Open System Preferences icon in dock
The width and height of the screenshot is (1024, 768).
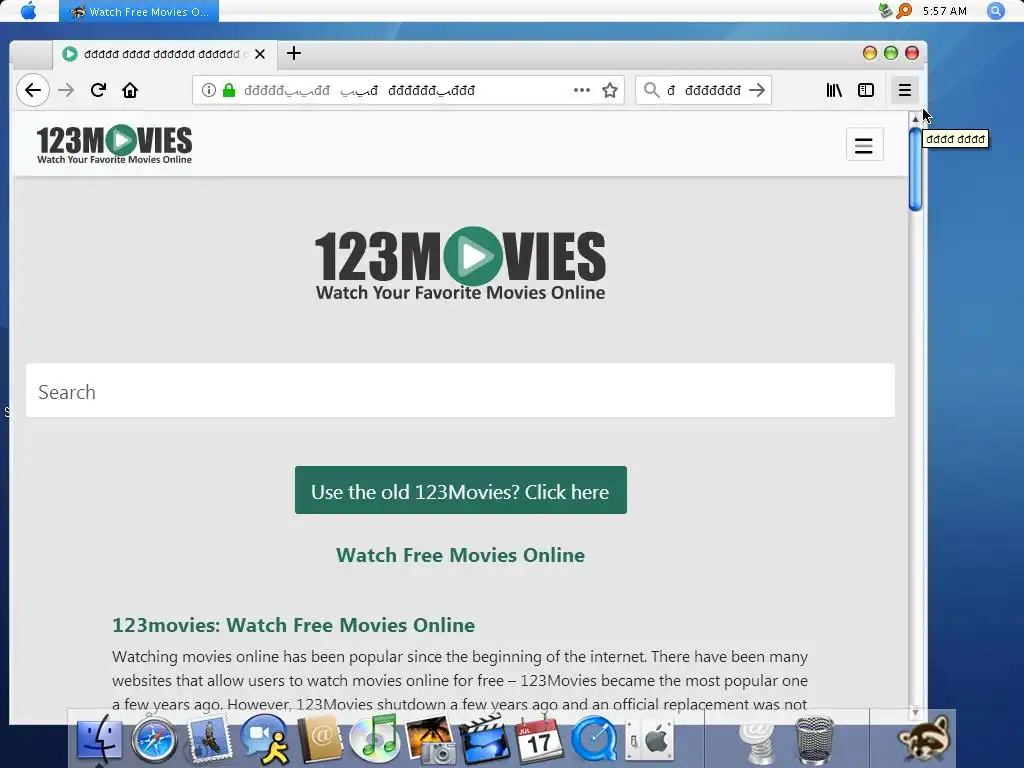click(649, 739)
